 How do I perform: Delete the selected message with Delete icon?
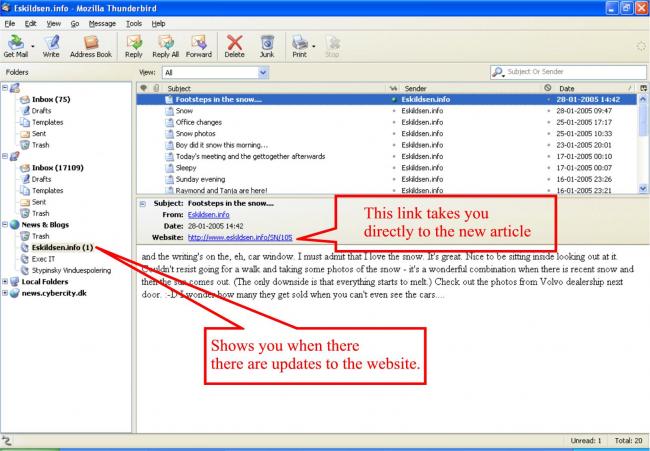[234, 46]
